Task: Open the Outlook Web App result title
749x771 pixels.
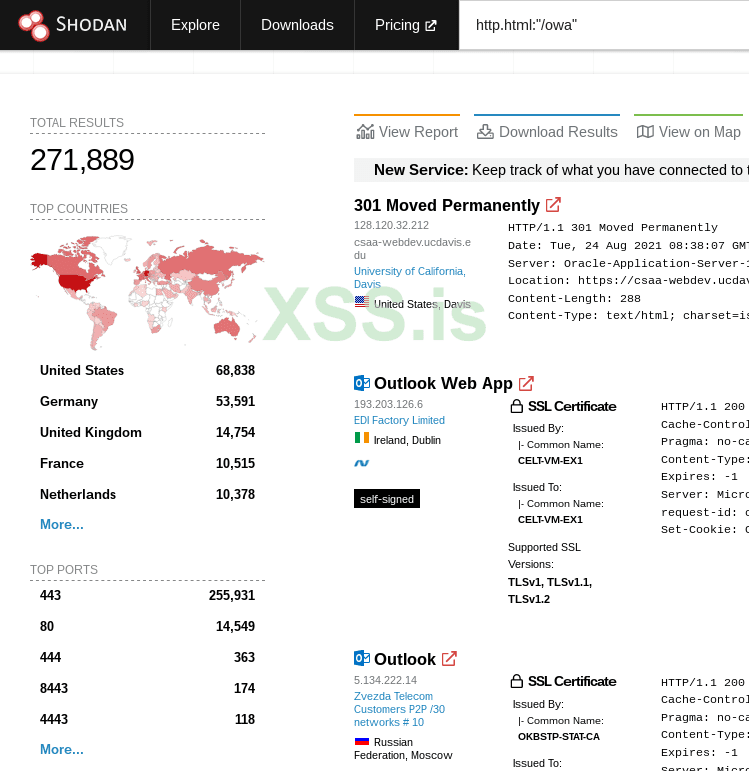Action: pyautogui.click(x=443, y=383)
